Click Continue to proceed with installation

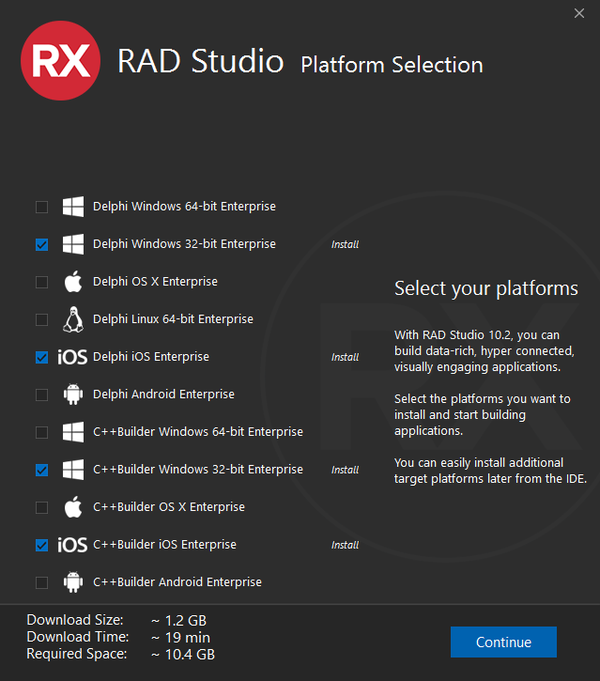pyautogui.click(x=504, y=642)
